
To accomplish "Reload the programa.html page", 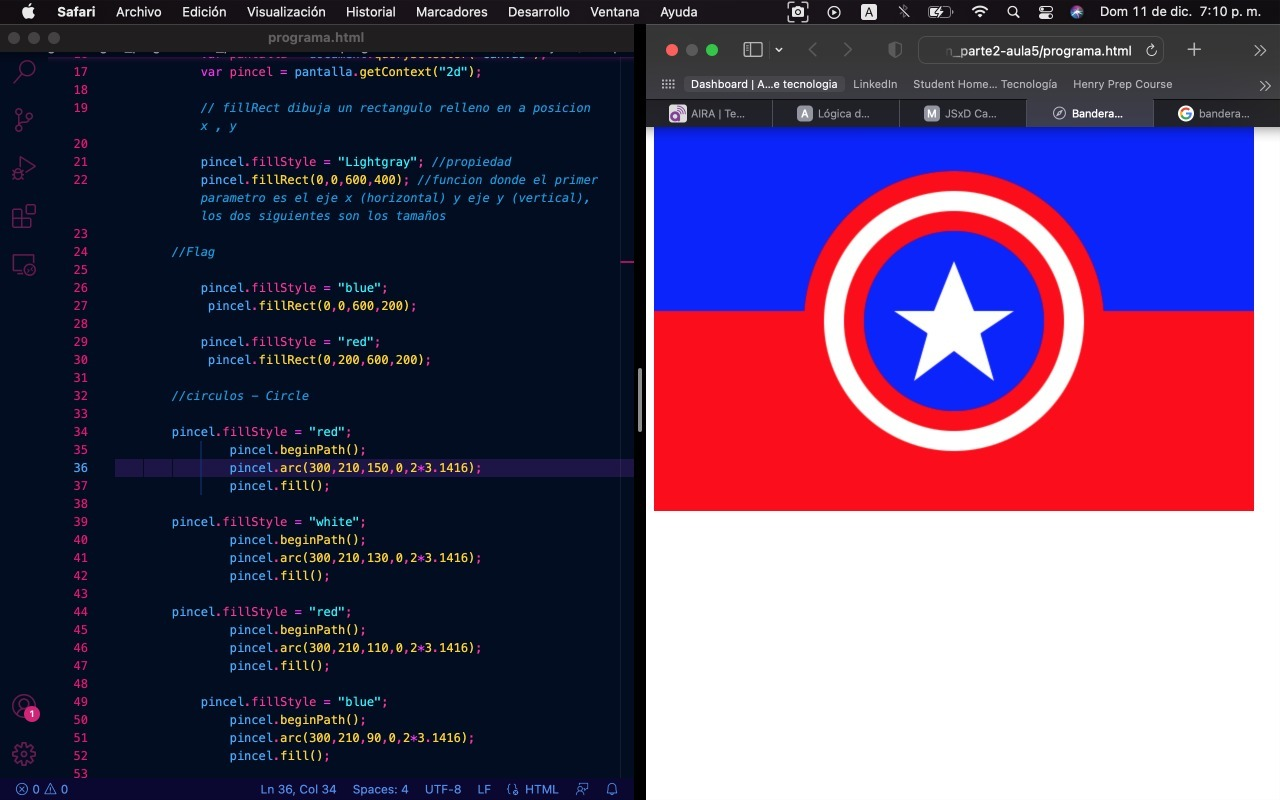I will [x=1152, y=50].
